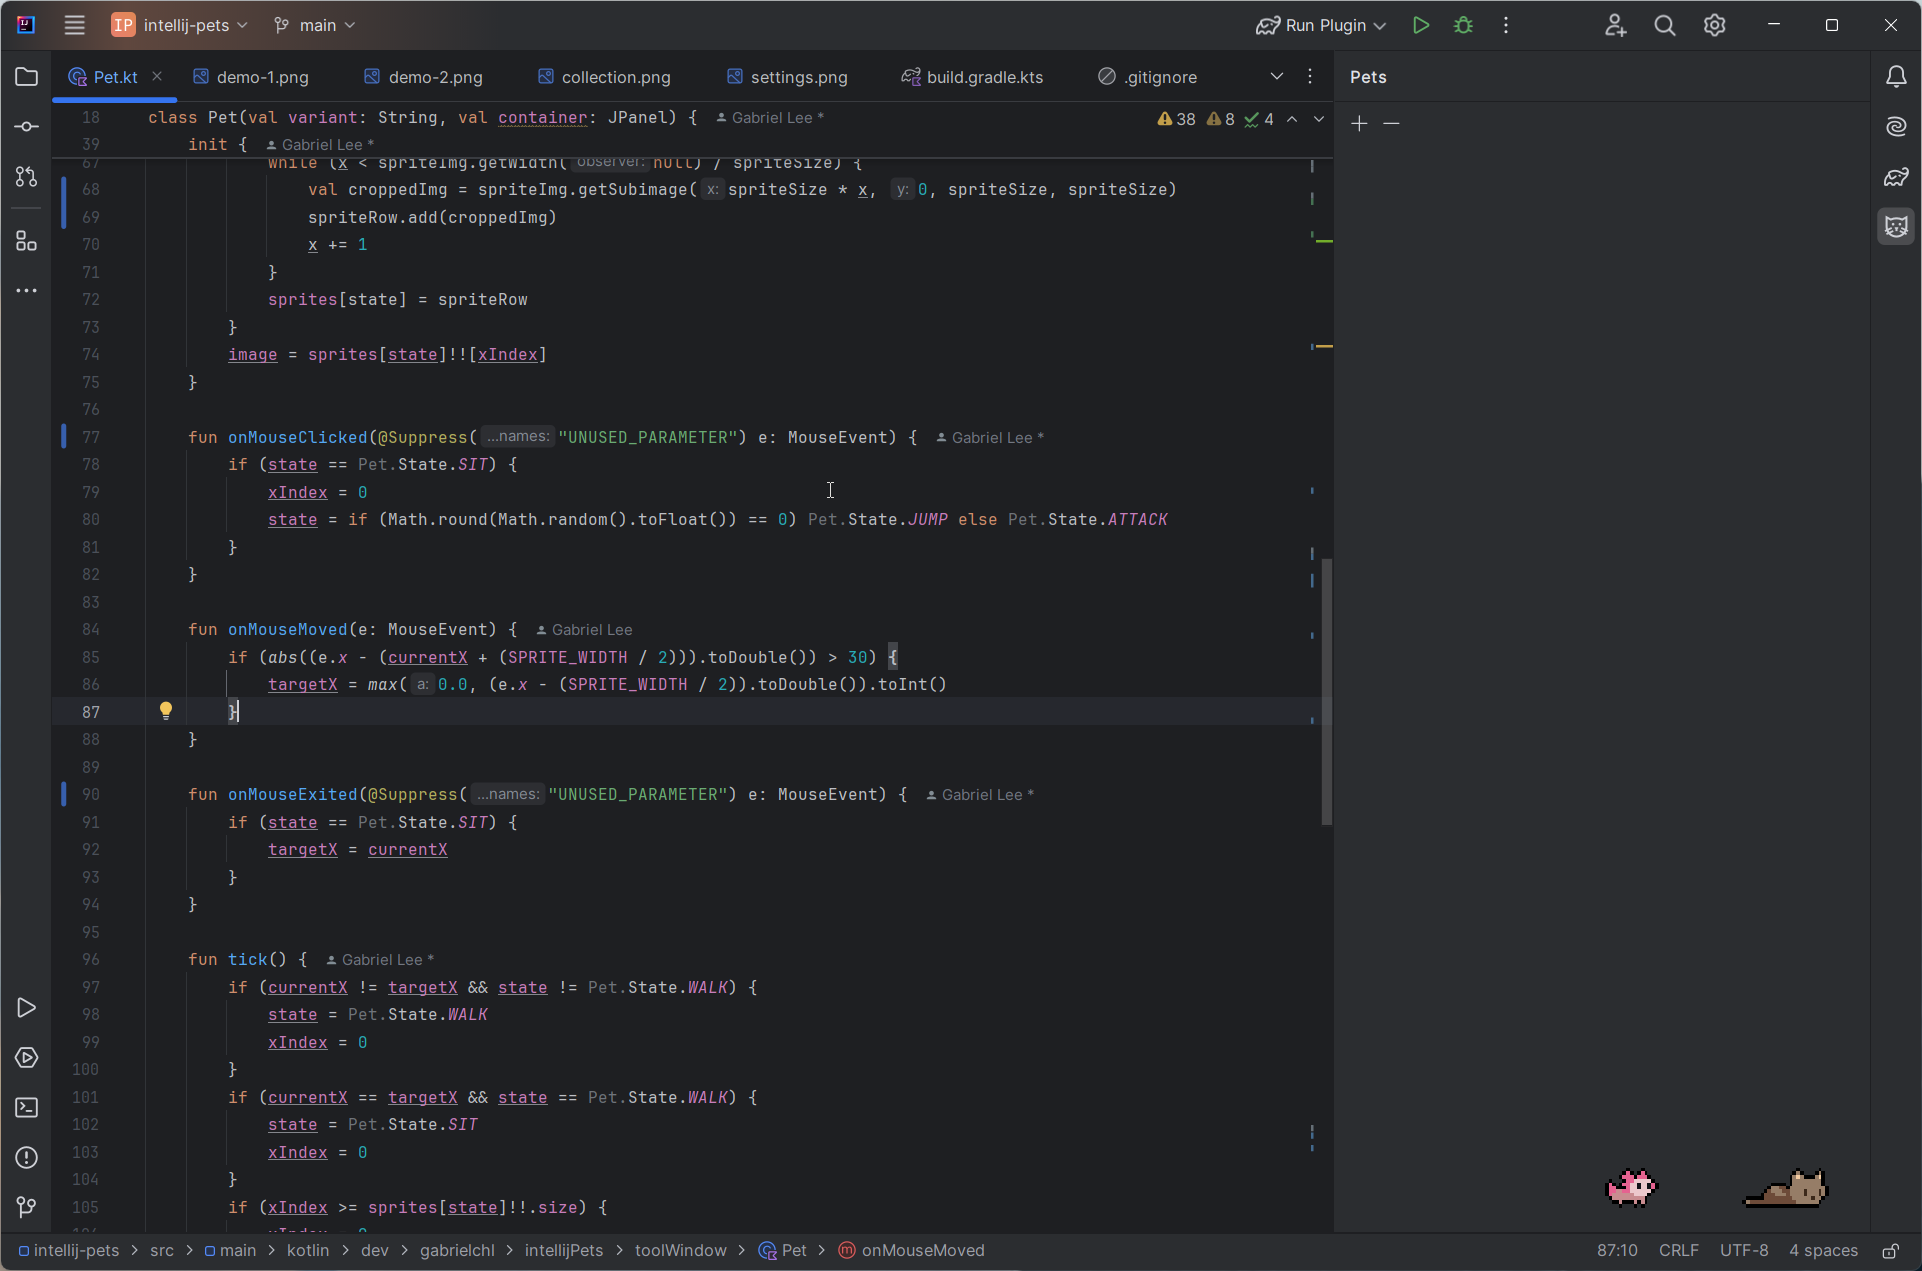Viewport: 1922px width, 1271px height.
Task: Jump to previous highlighted problem arrow
Action: point(1292,119)
